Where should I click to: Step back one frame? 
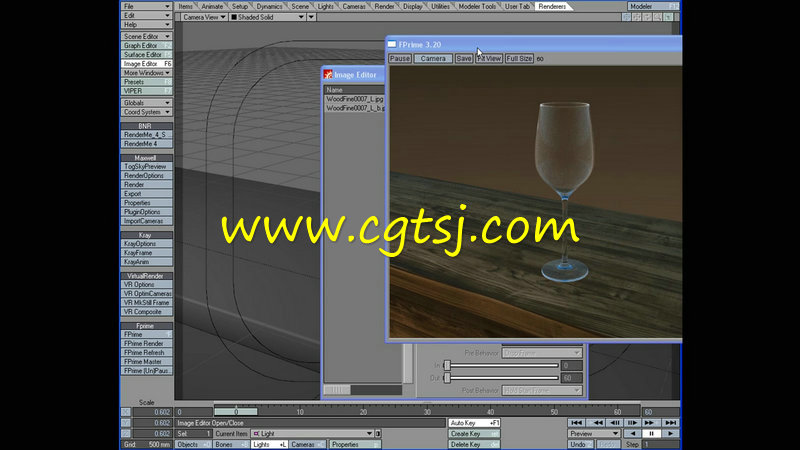point(615,423)
